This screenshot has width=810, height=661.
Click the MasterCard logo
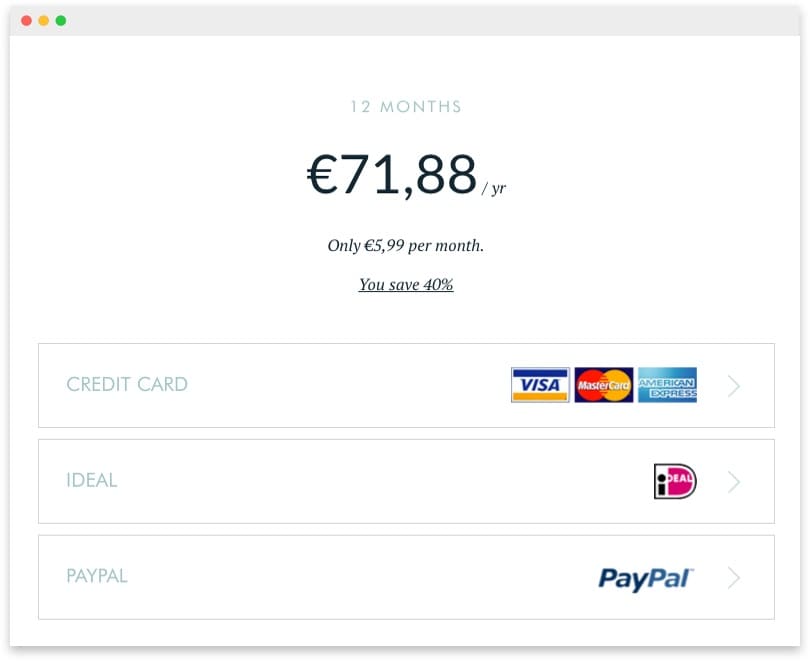click(603, 385)
